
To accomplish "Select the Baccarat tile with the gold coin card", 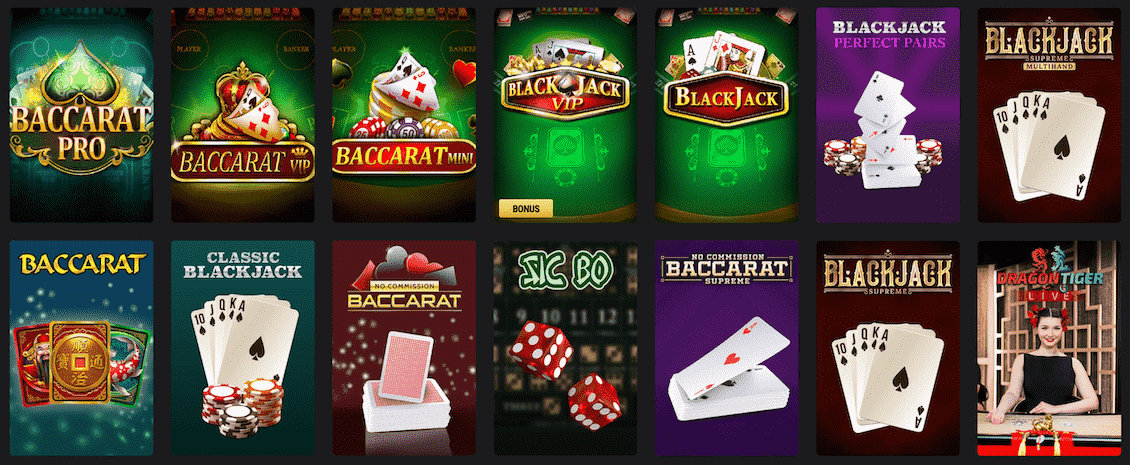I will [x=81, y=347].
